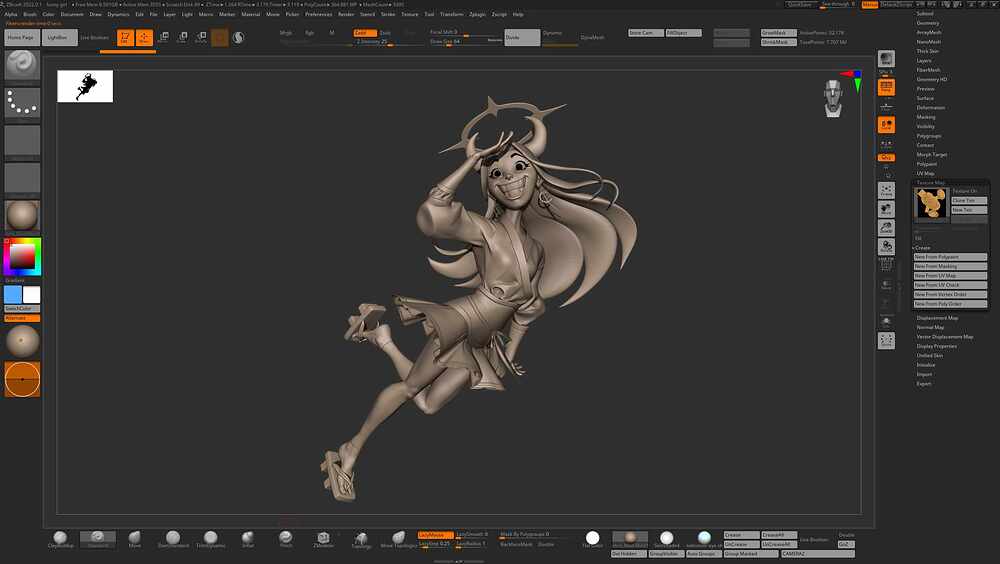Click the Clone Txtr button
The height and width of the screenshot is (564, 1000).
[x=969, y=200]
